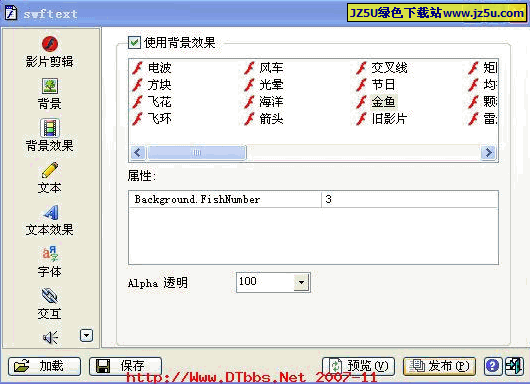Select the 节日 background effect
The width and height of the screenshot is (530, 384).
[x=383, y=85]
